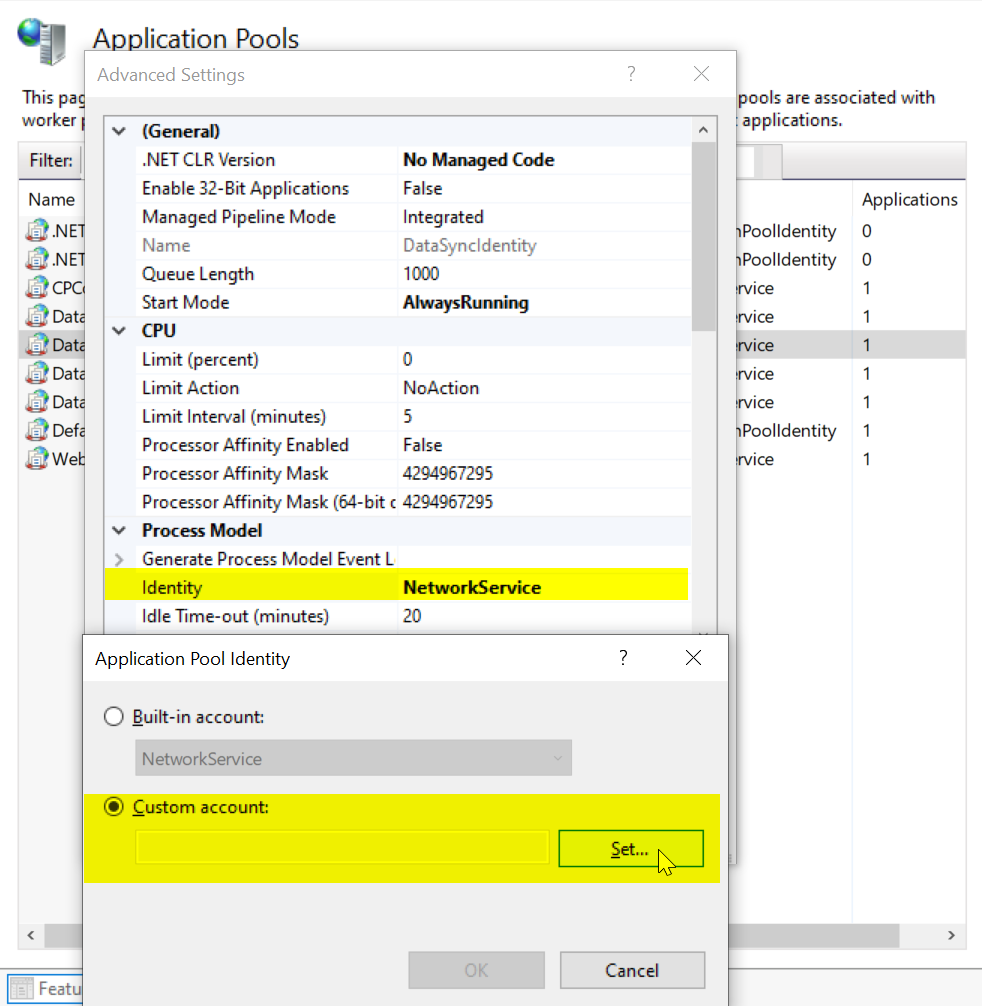
Task: Collapse the CPU settings section
Action: coord(120,331)
